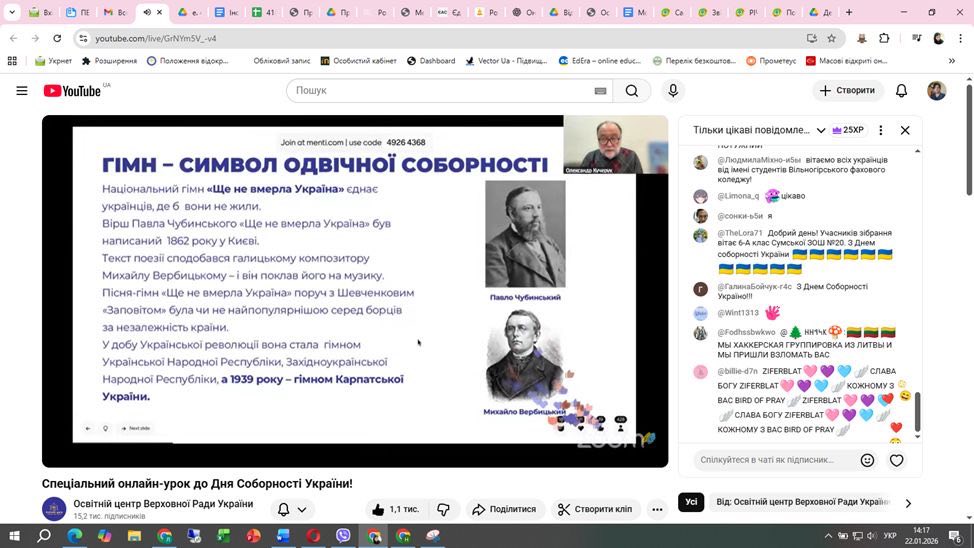The height and width of the screenshot is (548, 974).
Task: Show hidden system tray icons
Action: 828,536
